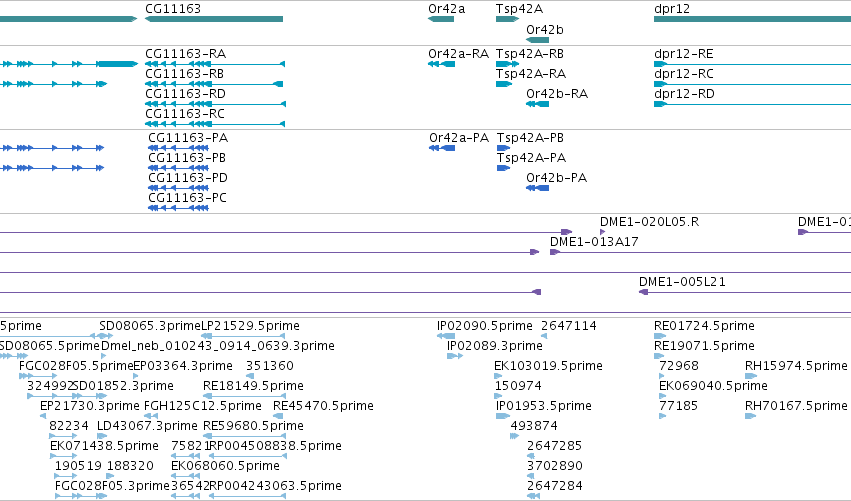Click EST EK071438.5prime

click(x=104, y=446)
